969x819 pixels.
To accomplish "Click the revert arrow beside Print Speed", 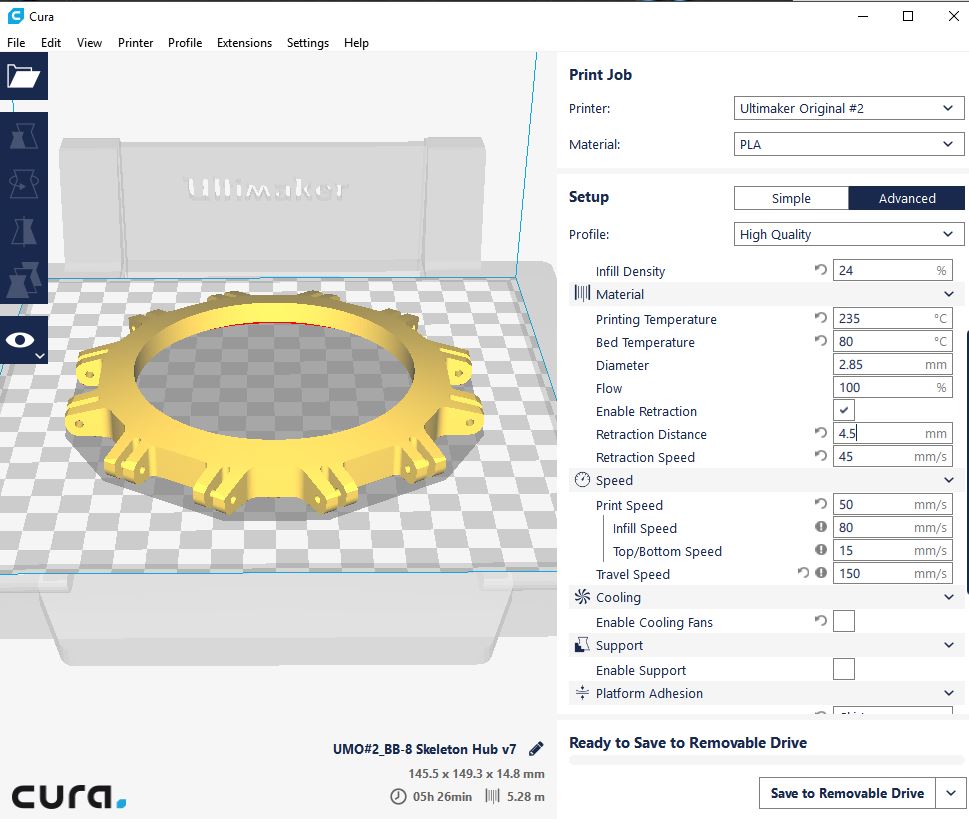I will click(x=821, y=505).
